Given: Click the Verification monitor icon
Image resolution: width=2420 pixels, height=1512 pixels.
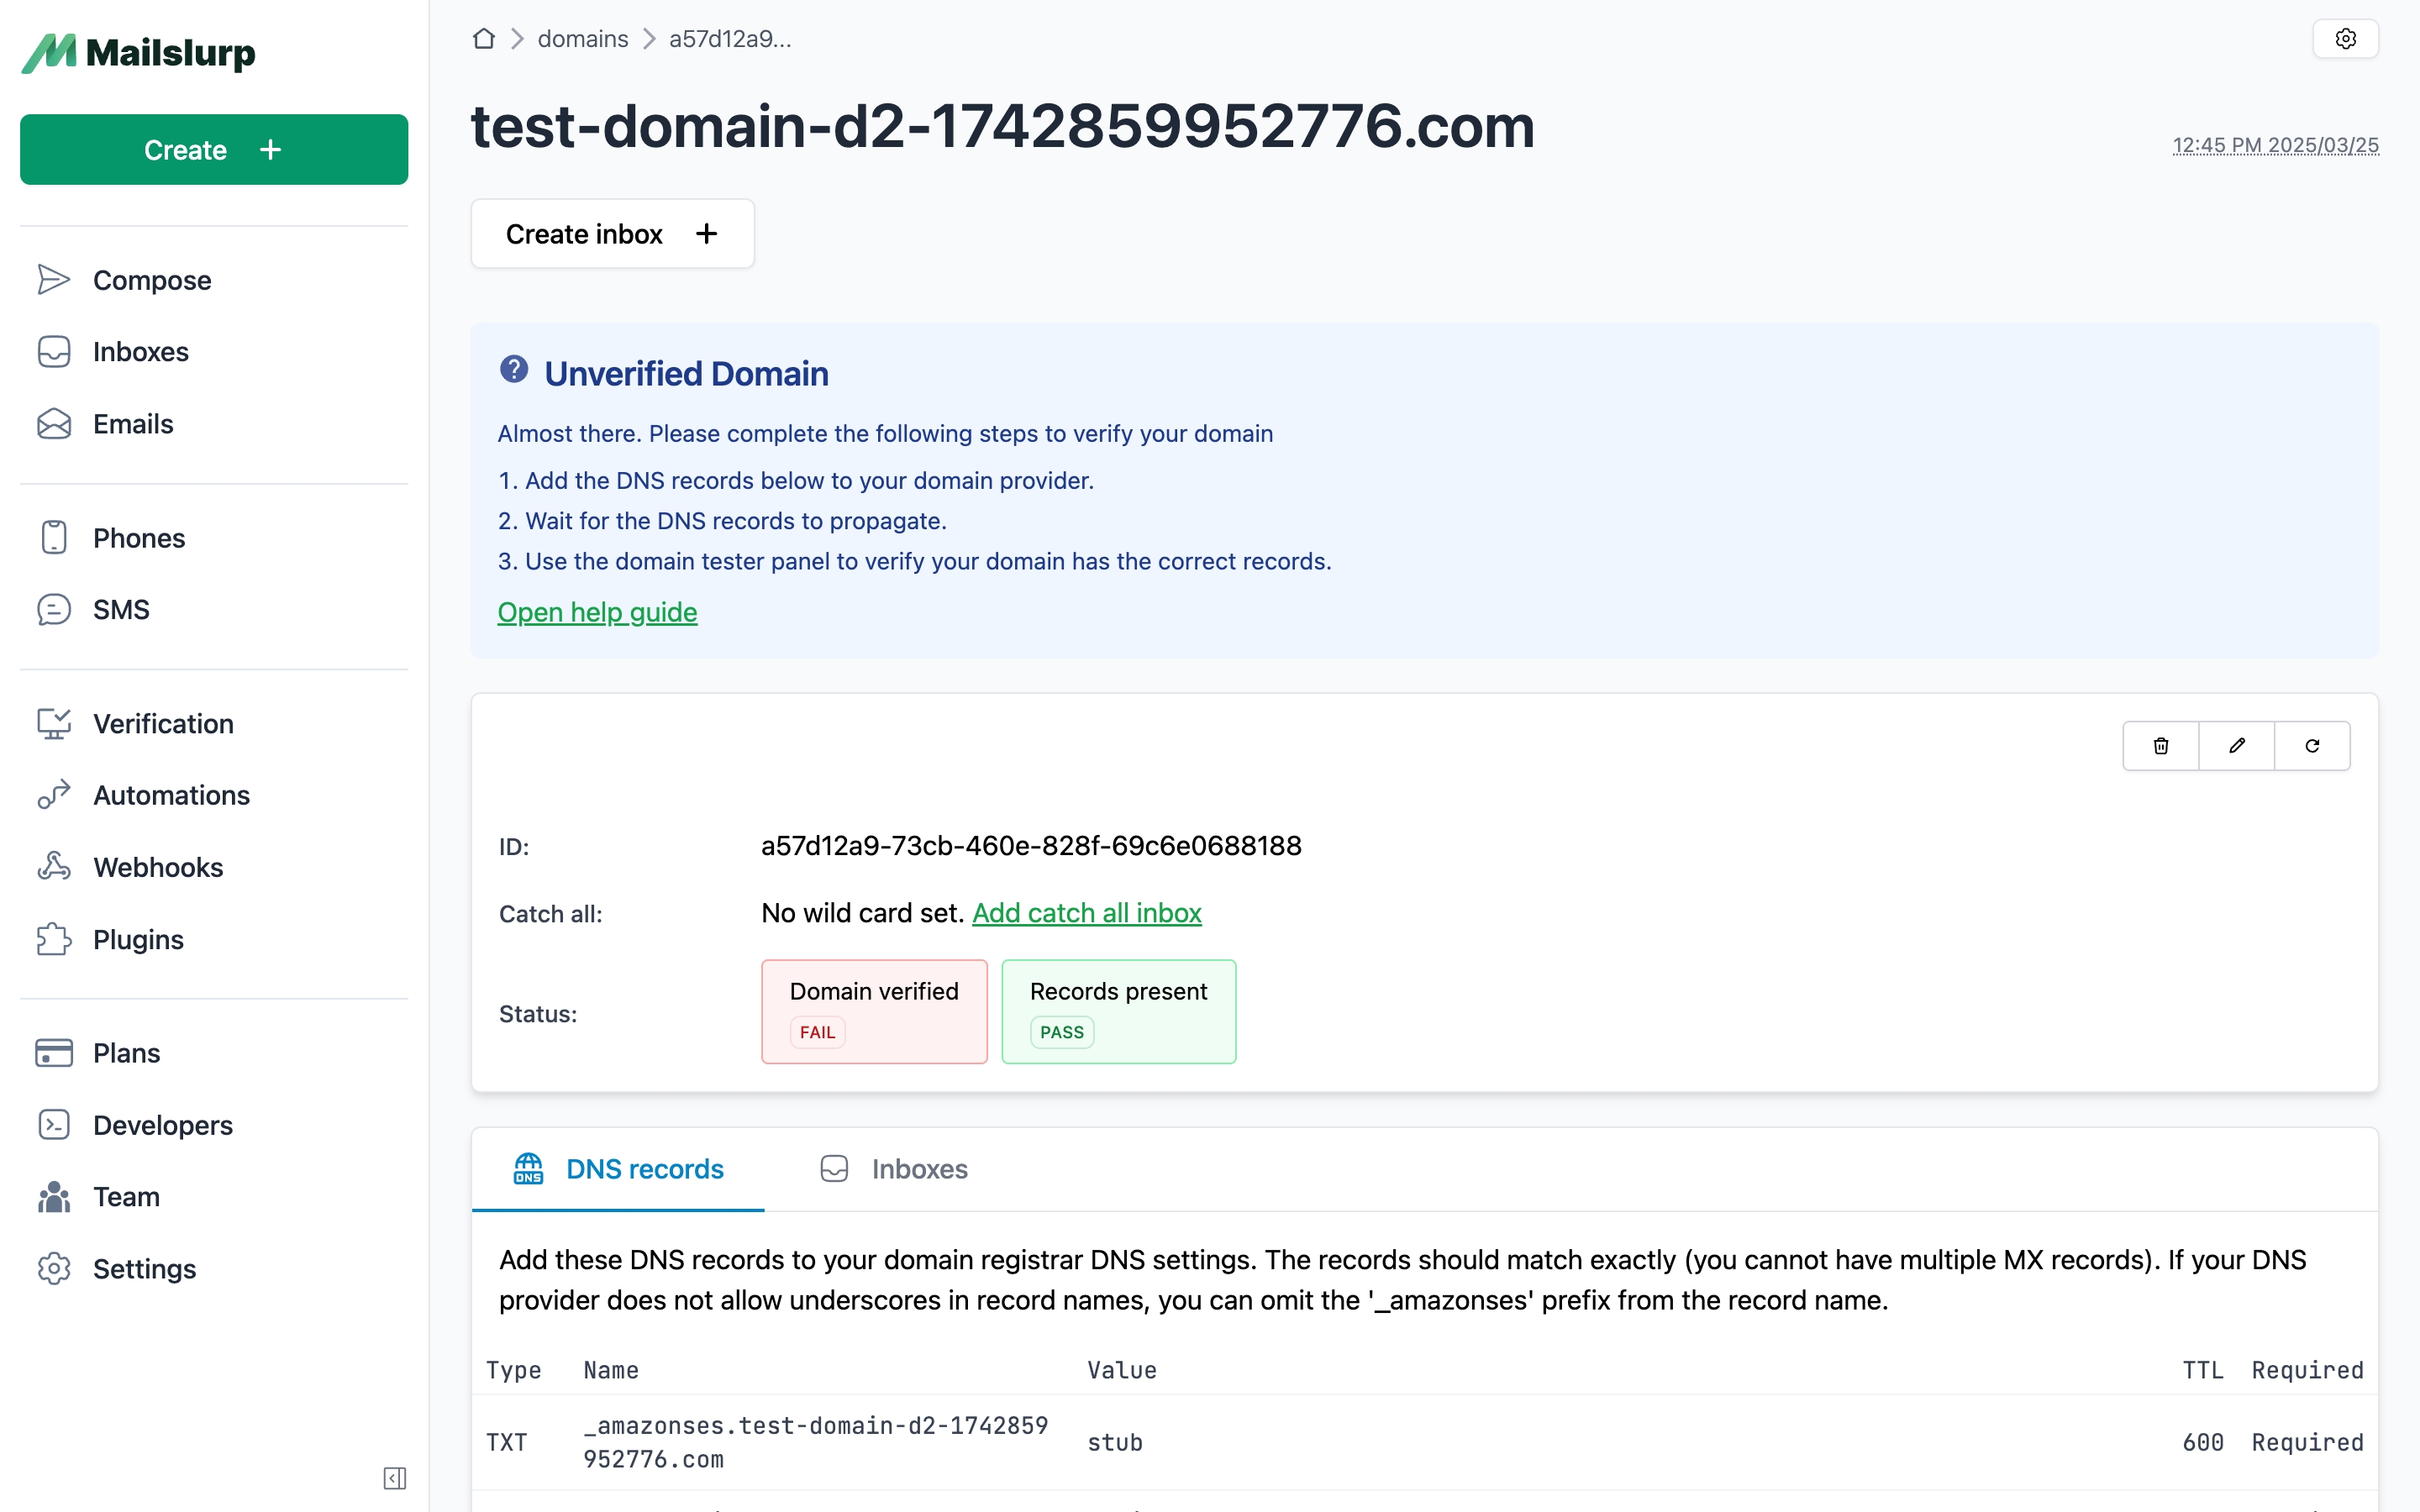Looking at the screenshot, I should point(54,724).
